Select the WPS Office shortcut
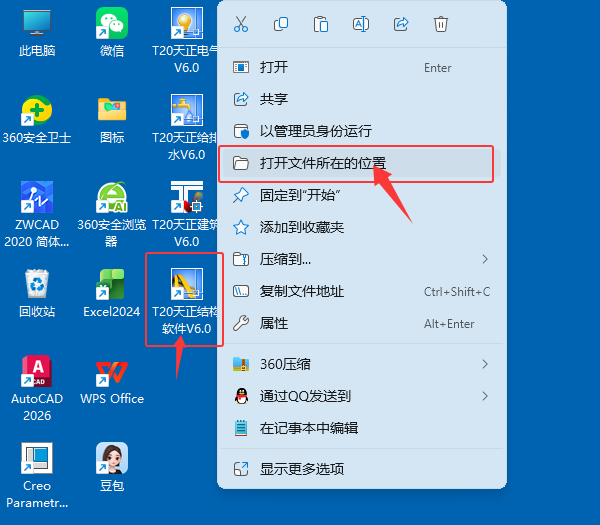The height and width of the screenshot is (525, 600). (112, 381)
